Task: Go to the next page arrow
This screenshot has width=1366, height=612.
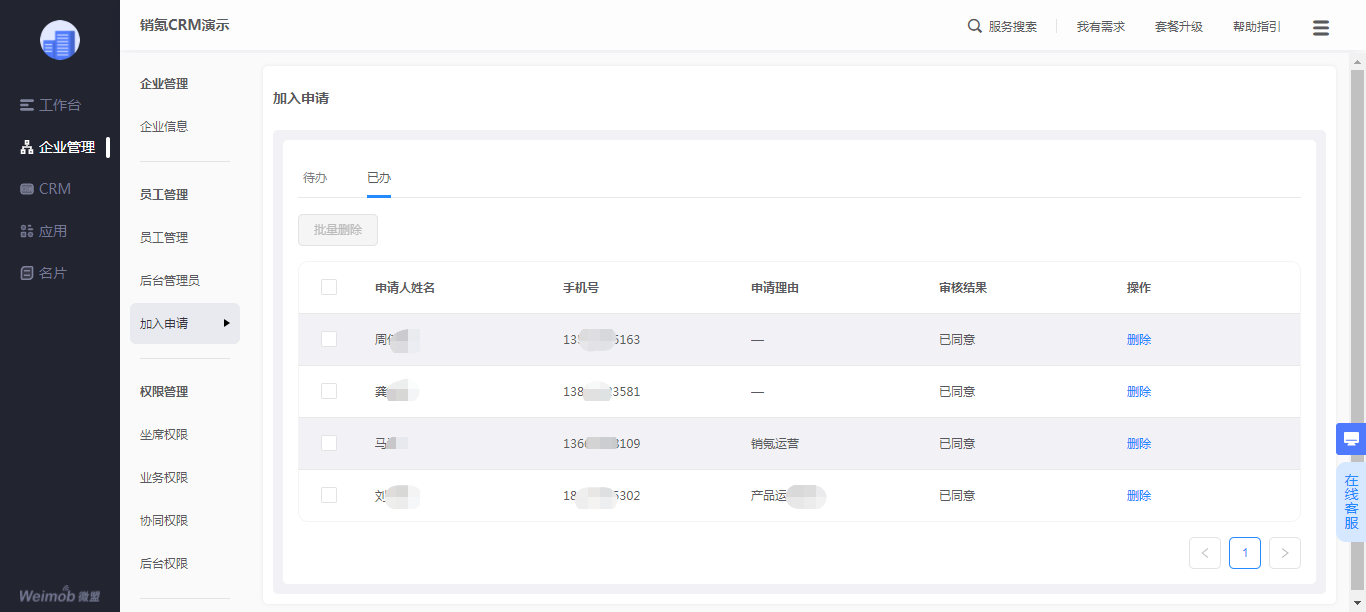Action: coord(1285,553)
